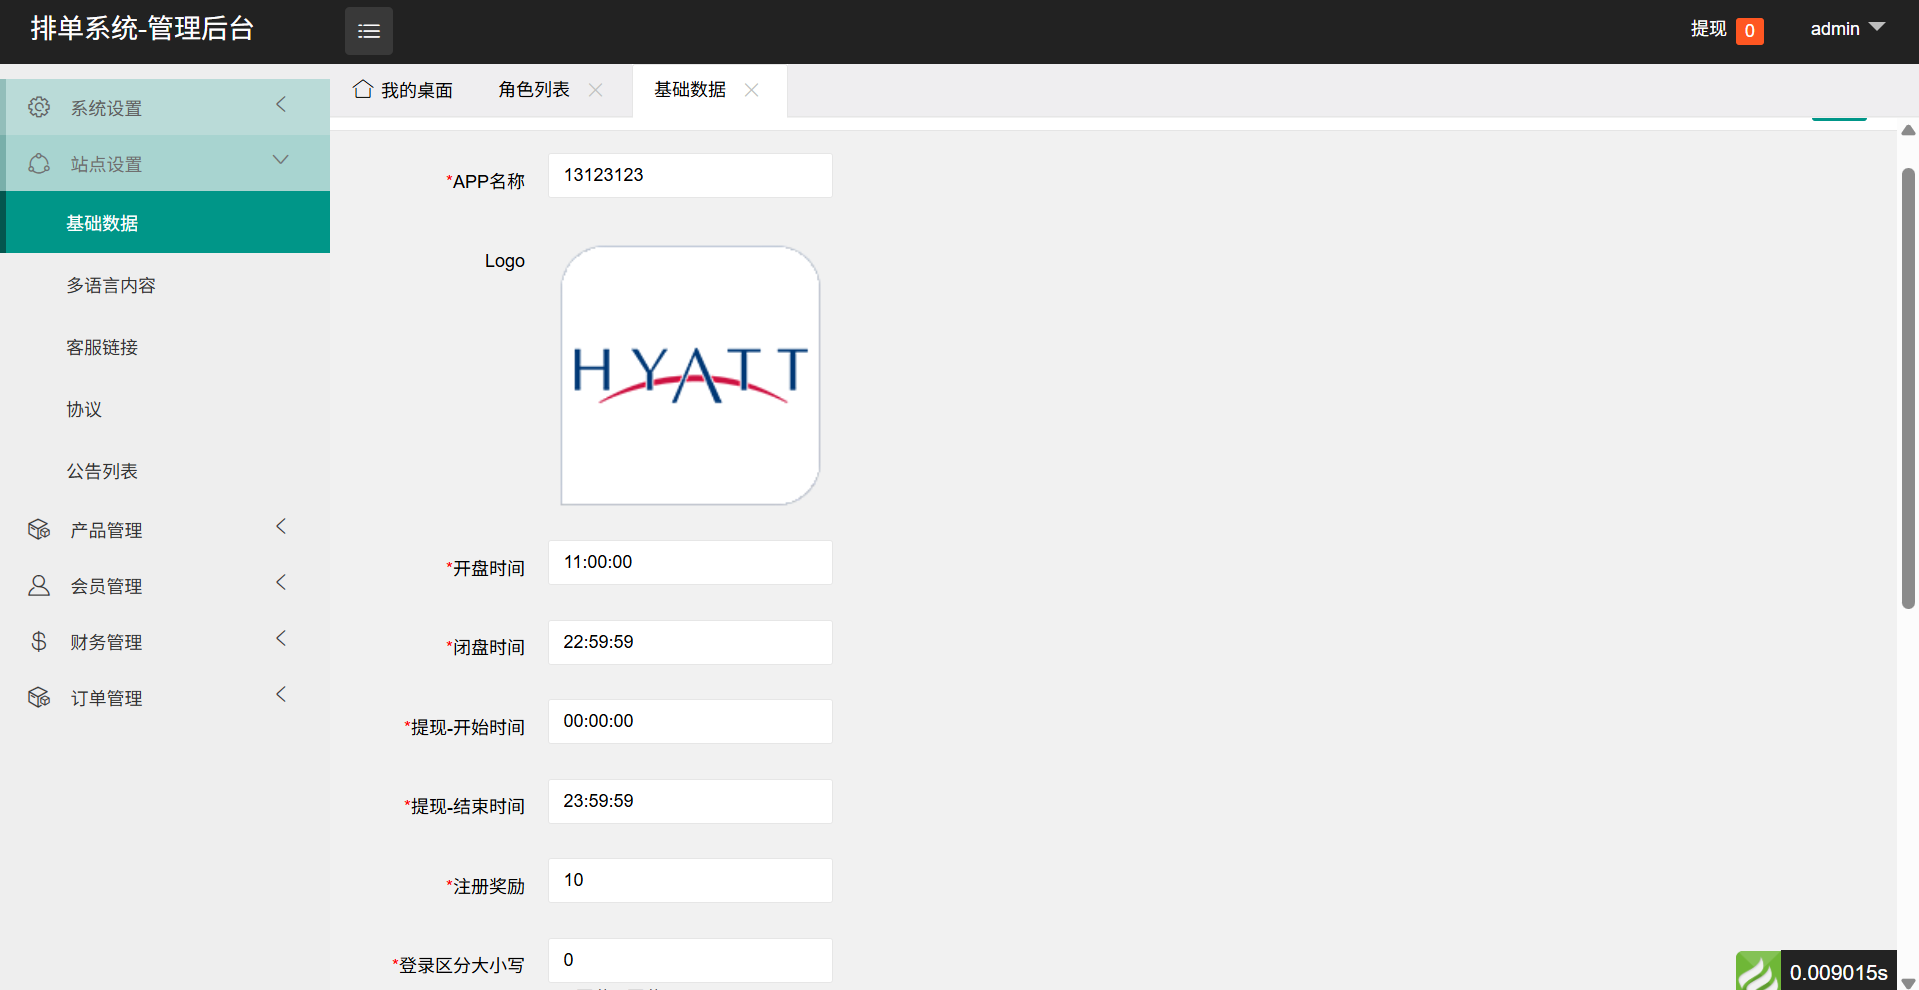This screenshot has width=1919, height=990.
Task: Click the 0.009015s runtime indicator
Action: 1838,971
